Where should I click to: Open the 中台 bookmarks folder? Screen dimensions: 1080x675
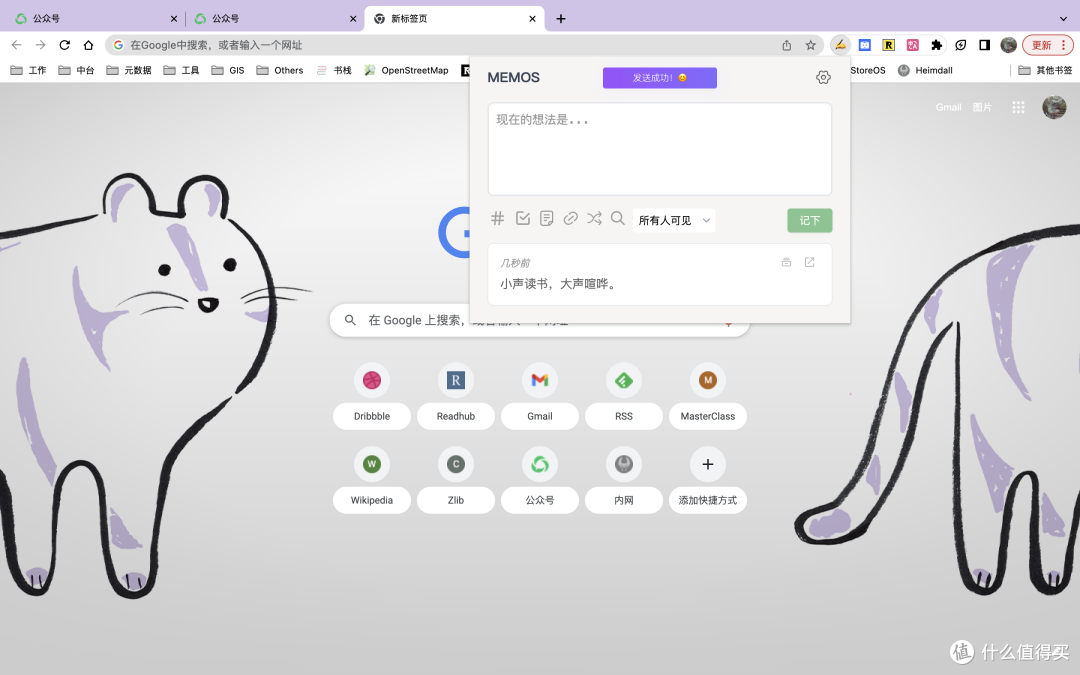76,70
